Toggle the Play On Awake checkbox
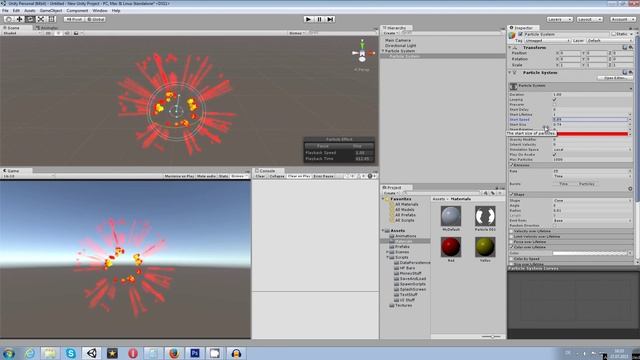640x360 pixels. [555, 154]
